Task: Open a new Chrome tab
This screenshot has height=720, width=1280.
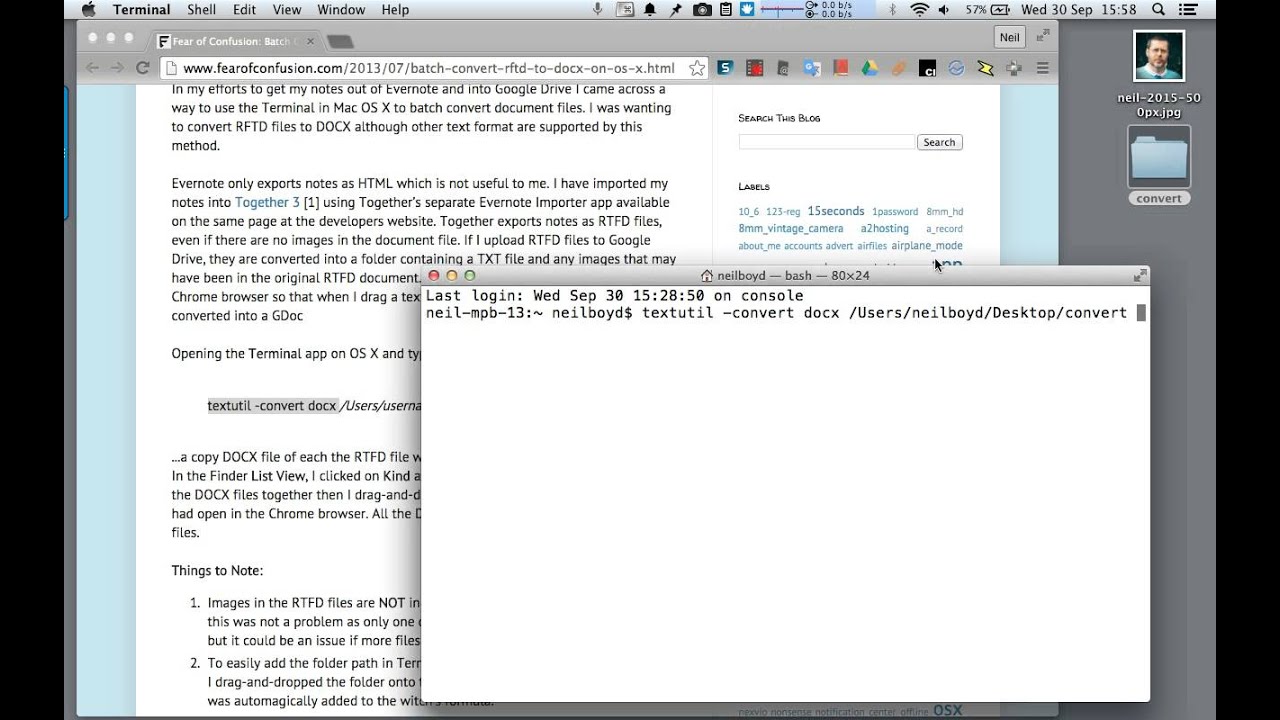Action: (340, 41)
